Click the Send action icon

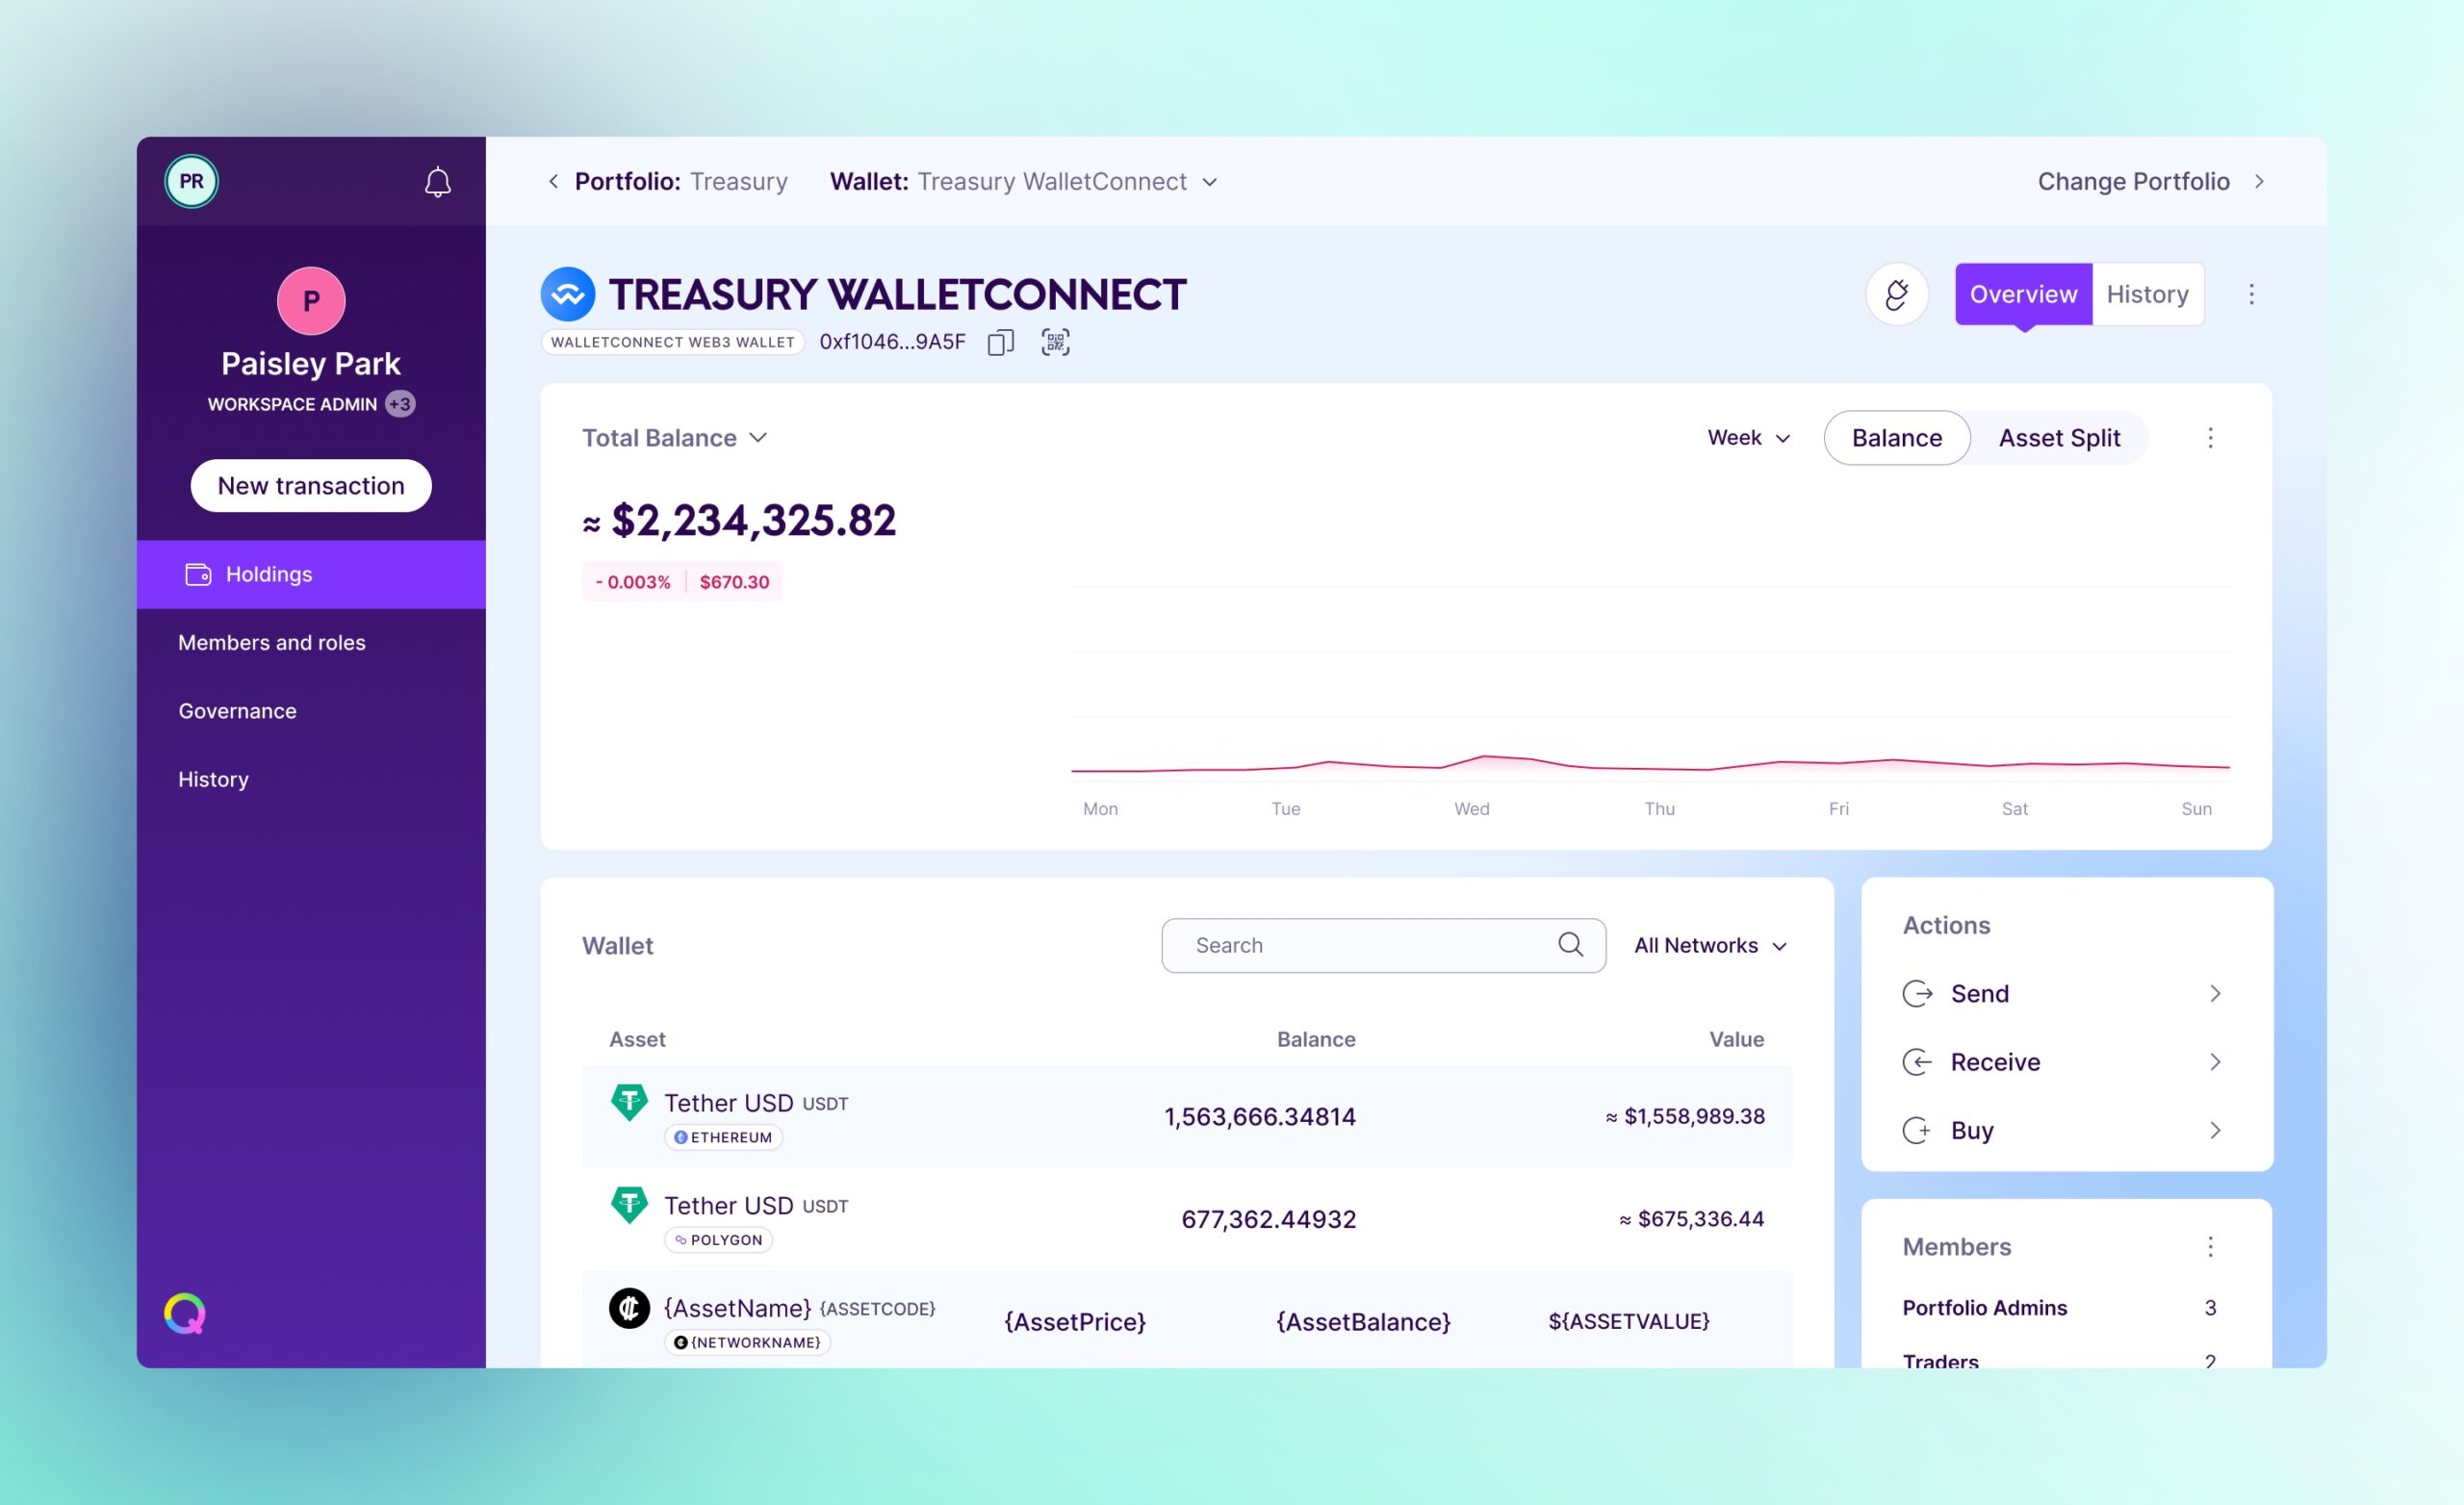1916,993
